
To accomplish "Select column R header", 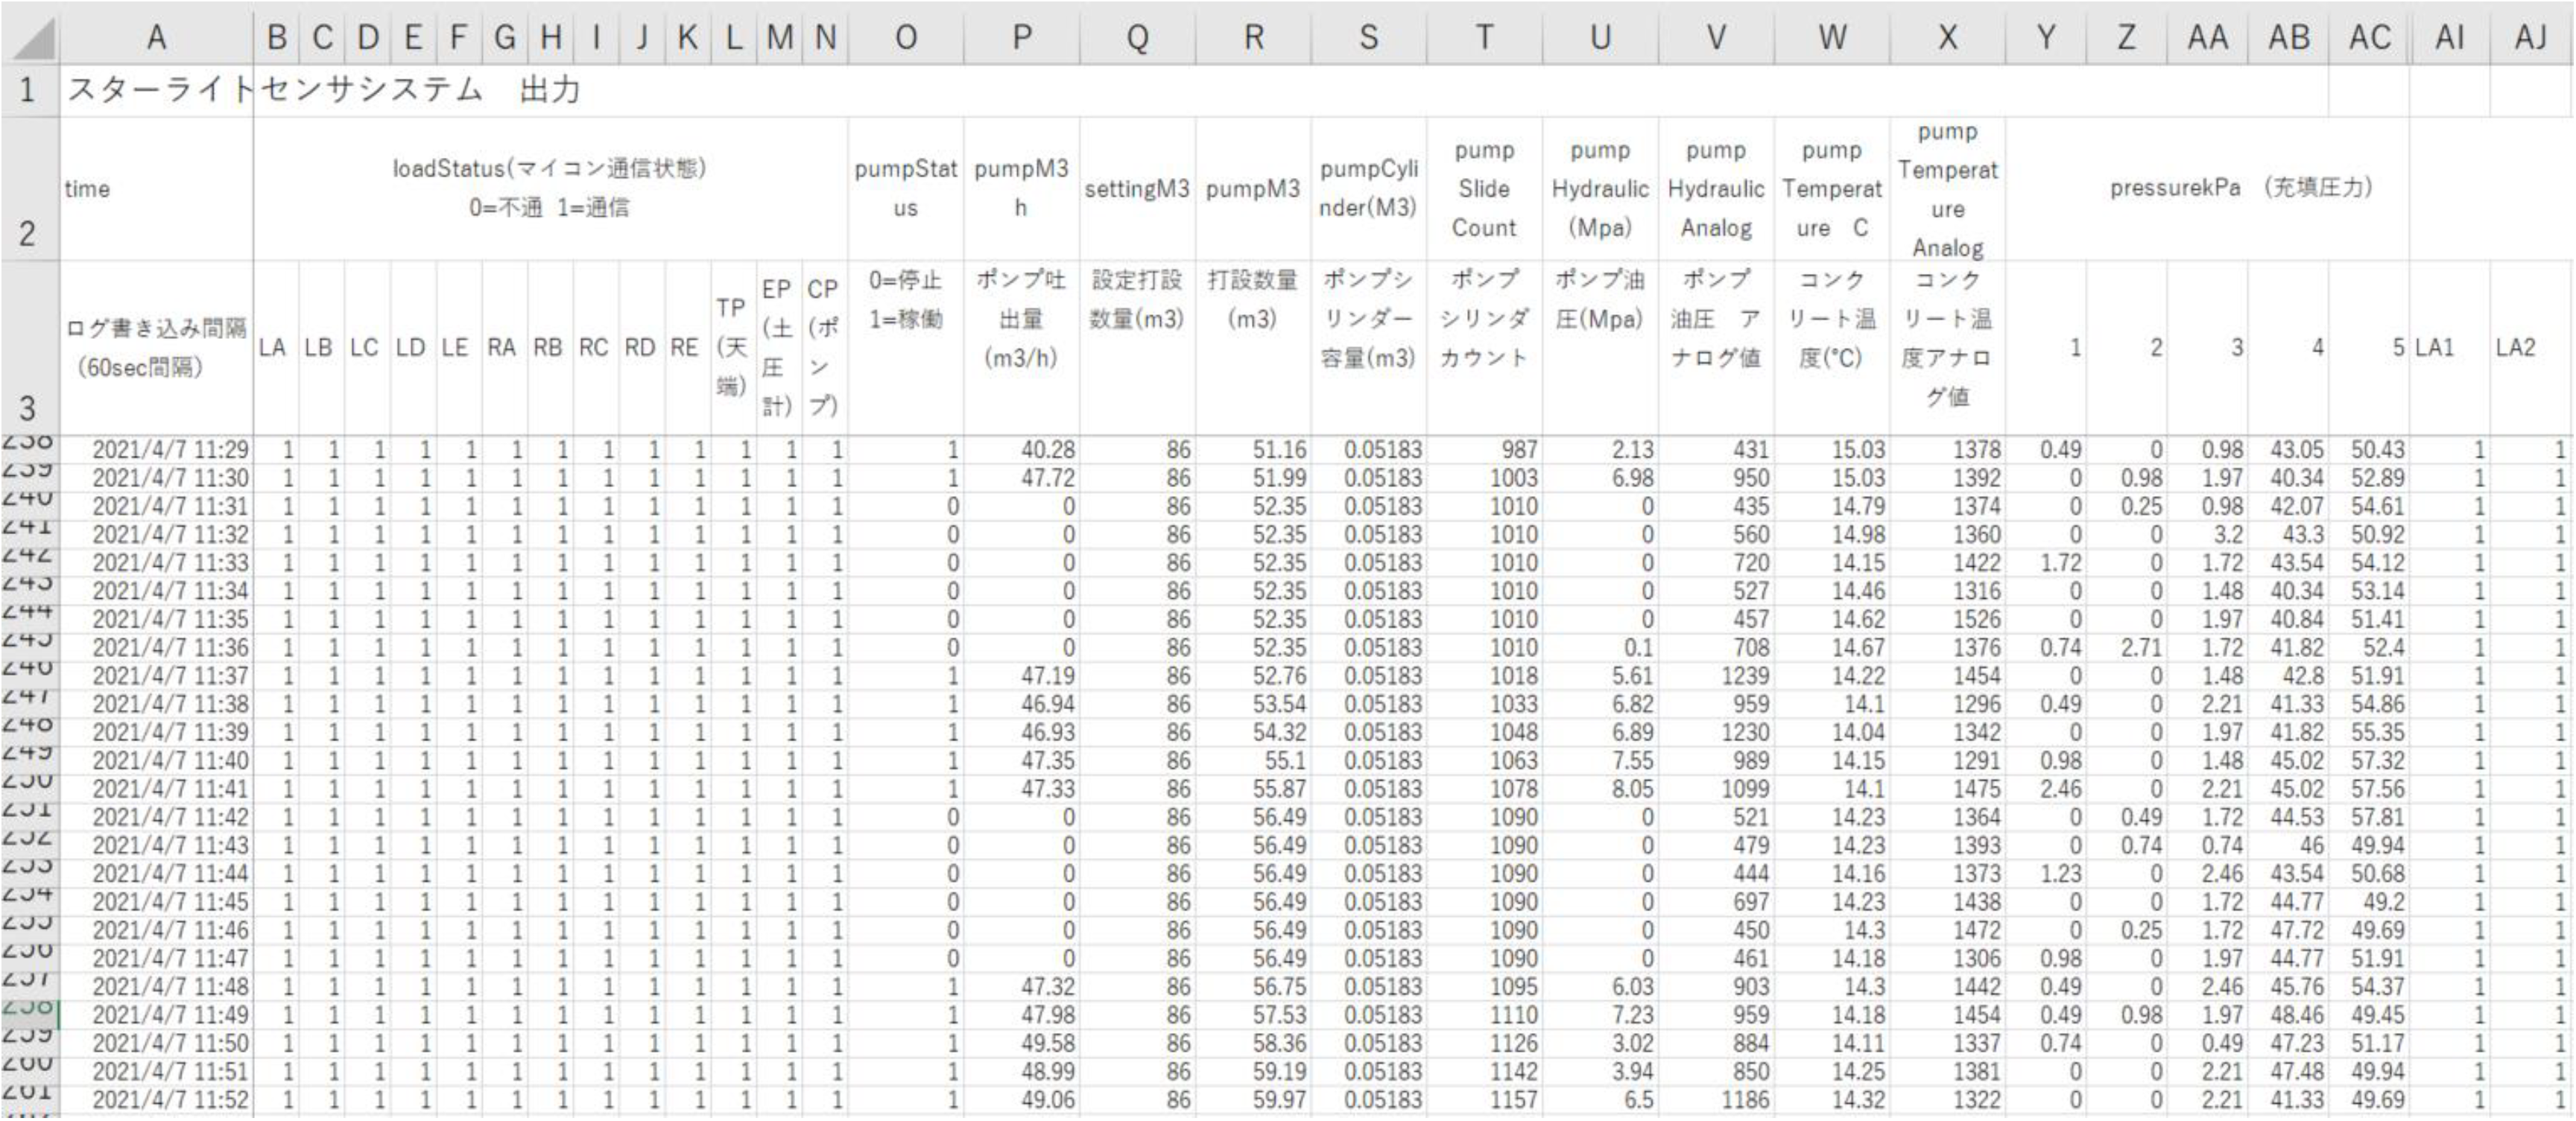I will (x=1253, y=38).
